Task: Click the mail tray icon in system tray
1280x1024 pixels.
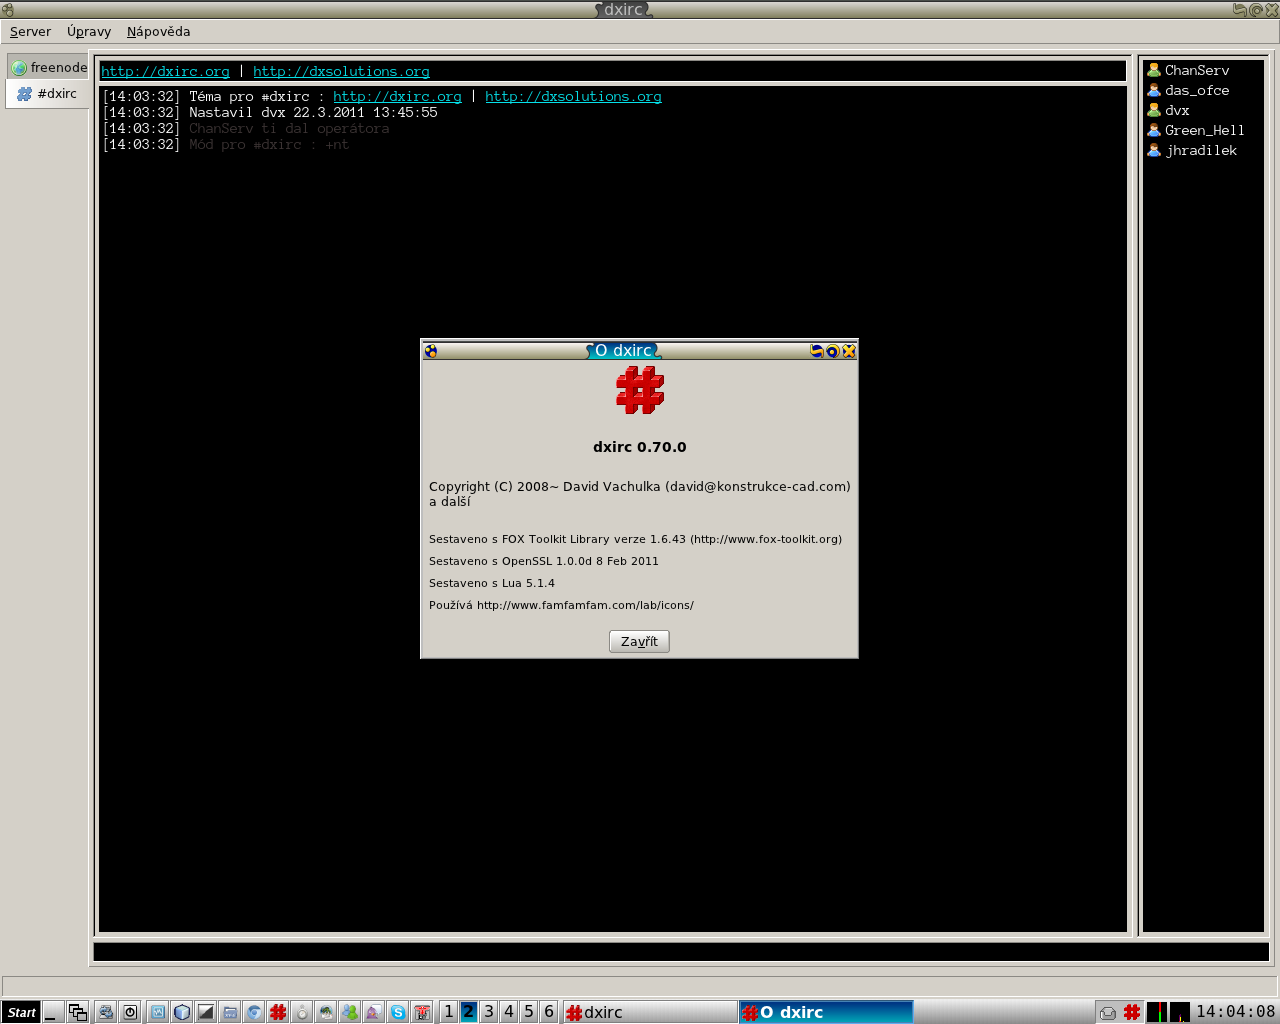Action: (x=1108, y=1012)
